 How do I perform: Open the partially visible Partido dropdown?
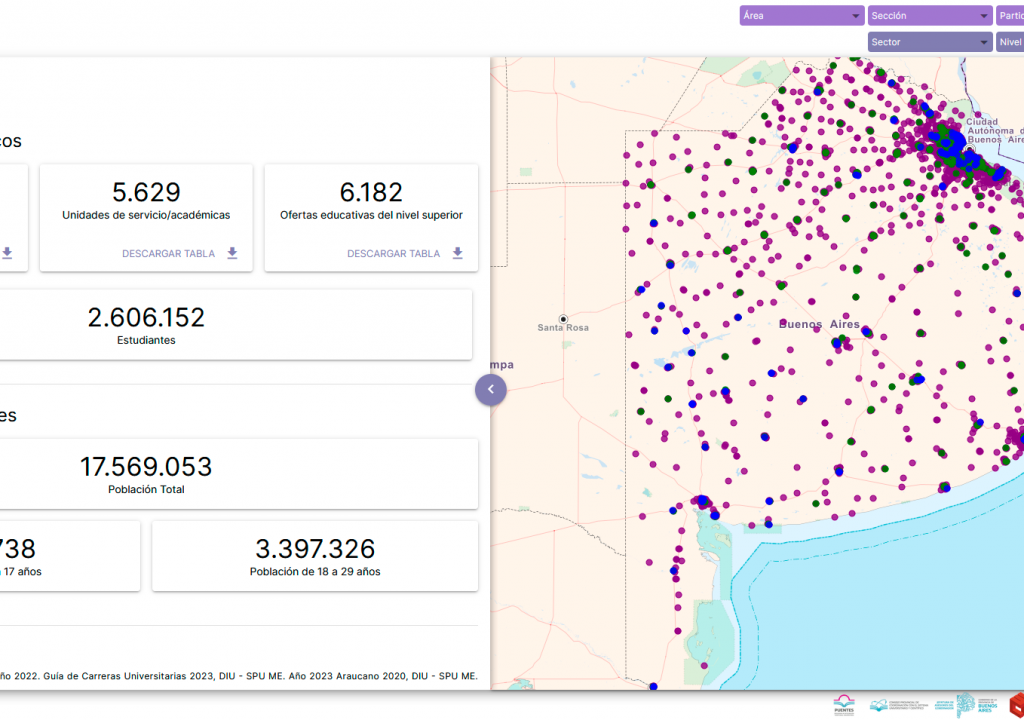(1009, 16)
